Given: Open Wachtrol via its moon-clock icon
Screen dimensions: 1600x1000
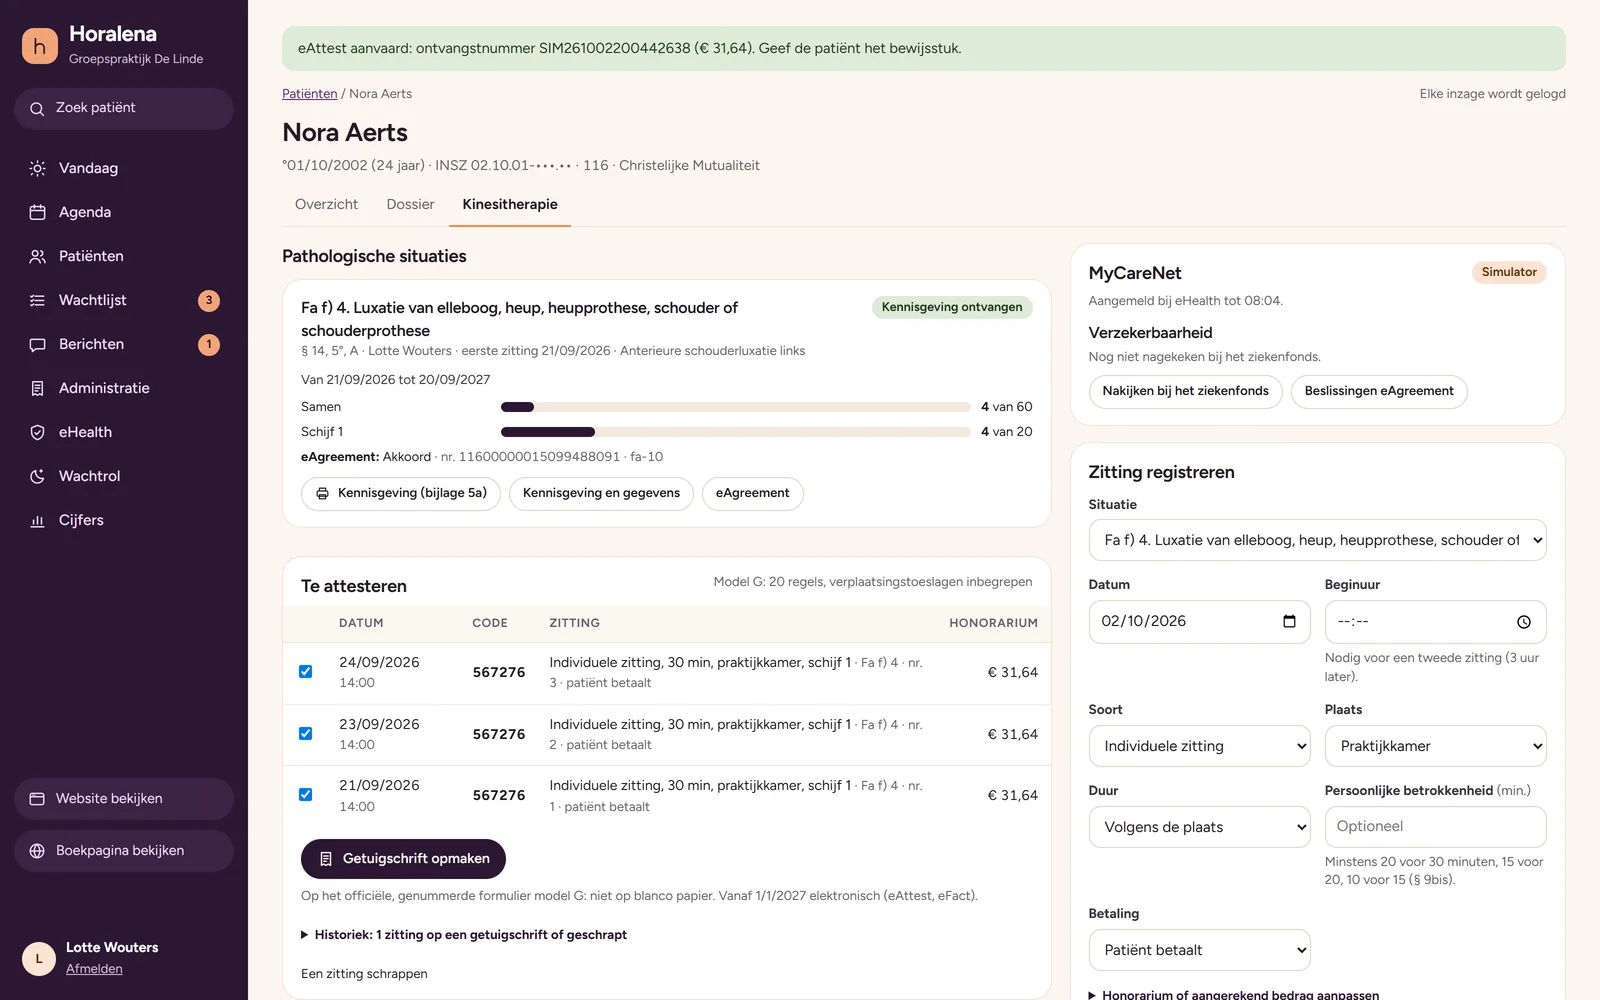Looking at the screenshot, I should pyautogui.click(x=37, y=476).
